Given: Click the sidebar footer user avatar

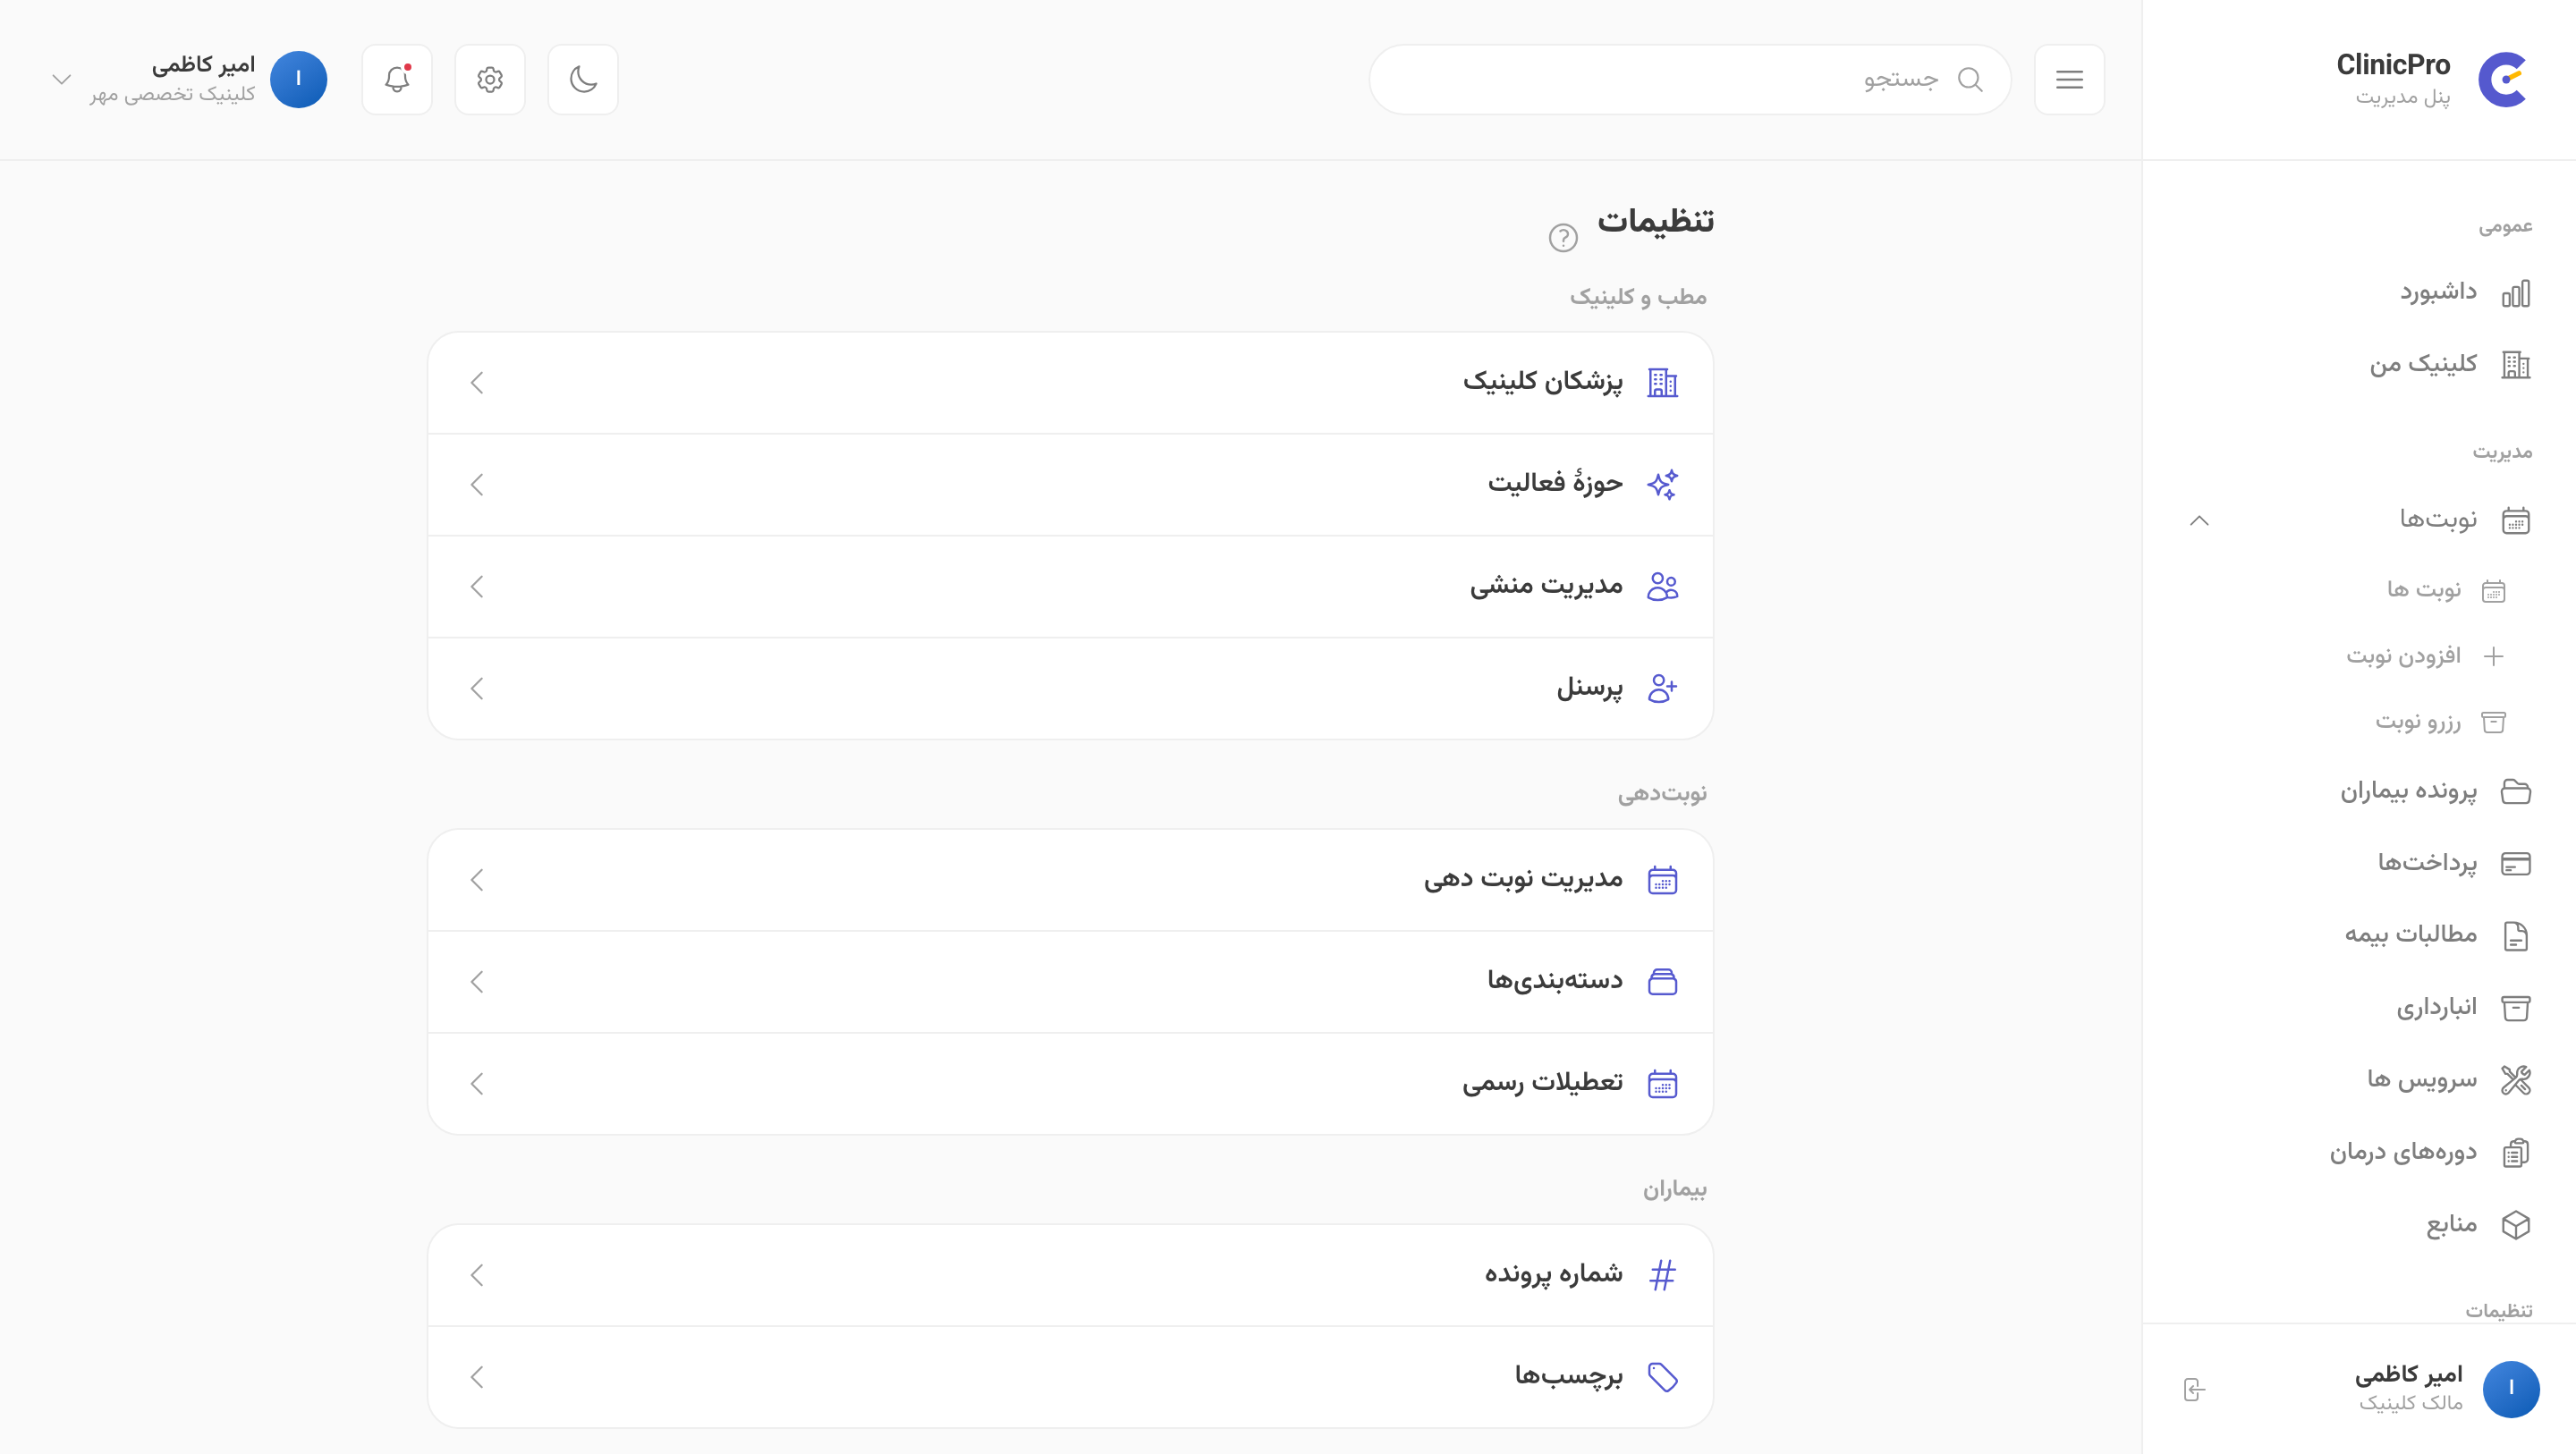Looking at the screenshot, I should pyautogui.click(x=2511, y=1389).
